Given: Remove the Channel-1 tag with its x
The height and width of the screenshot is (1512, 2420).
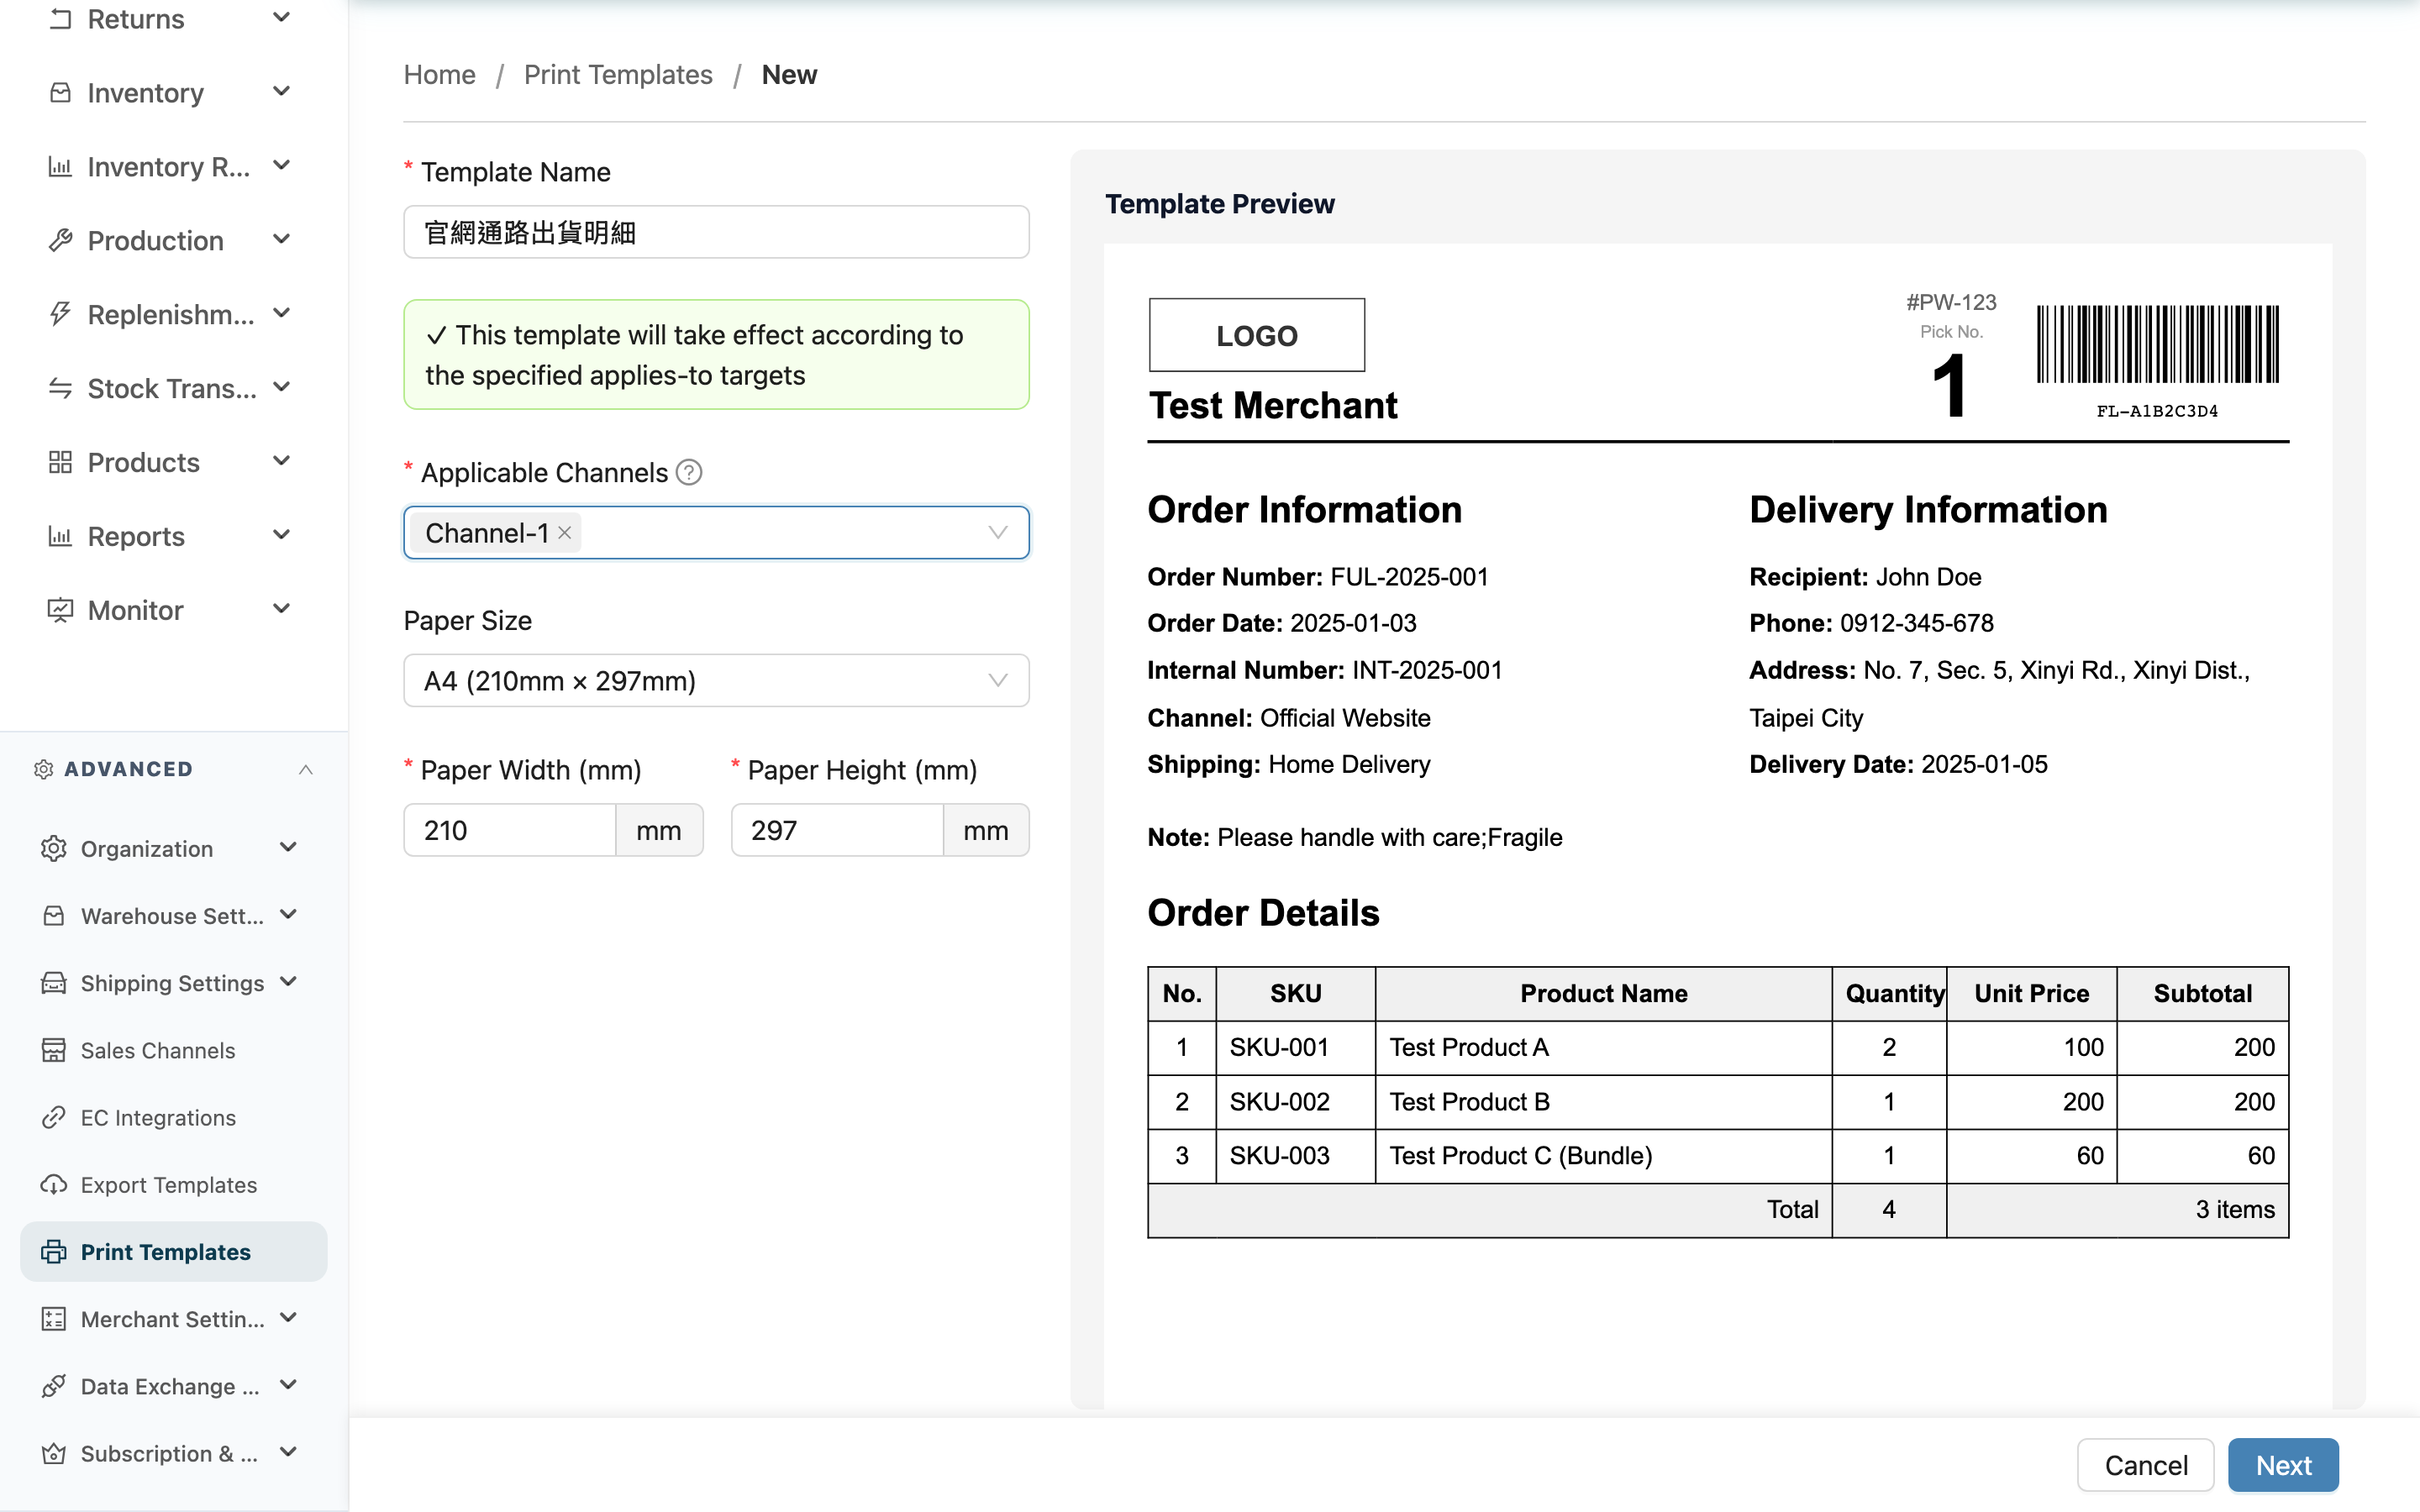Looking at the screenshot, I should tap(565, 533).
